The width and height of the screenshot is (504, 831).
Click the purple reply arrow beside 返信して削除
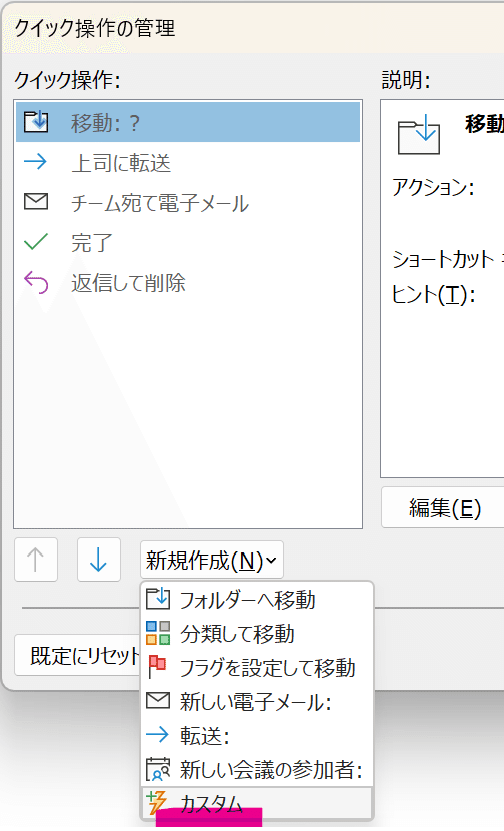[x=36, y=282]
